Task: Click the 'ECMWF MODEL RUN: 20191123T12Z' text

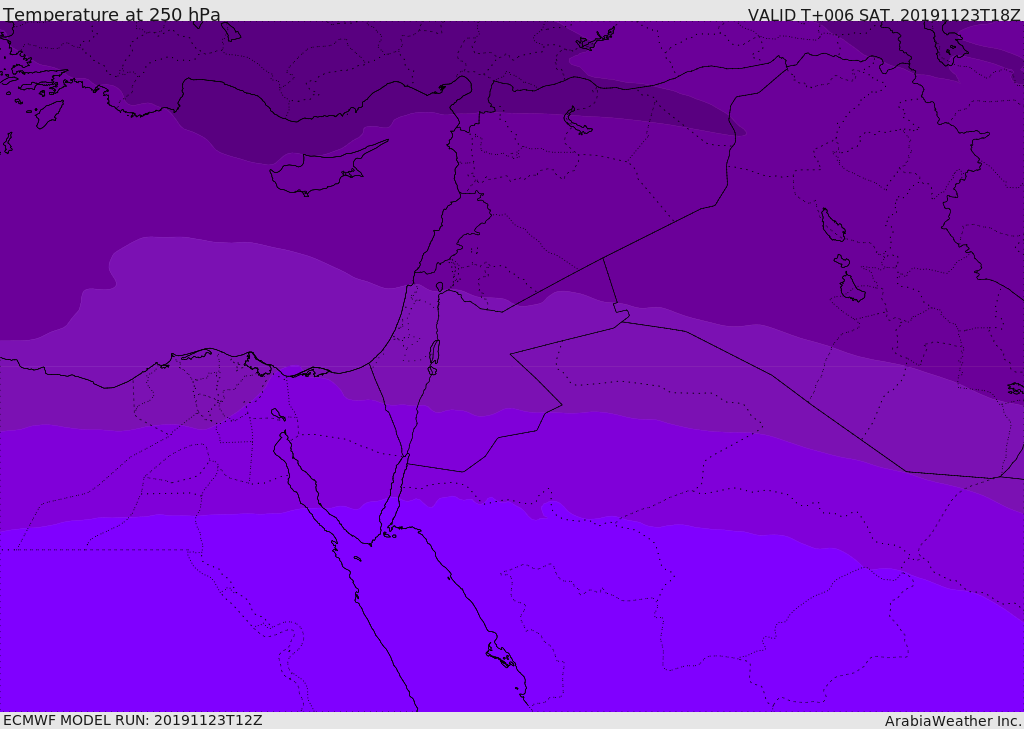Action: pos(133,720)
